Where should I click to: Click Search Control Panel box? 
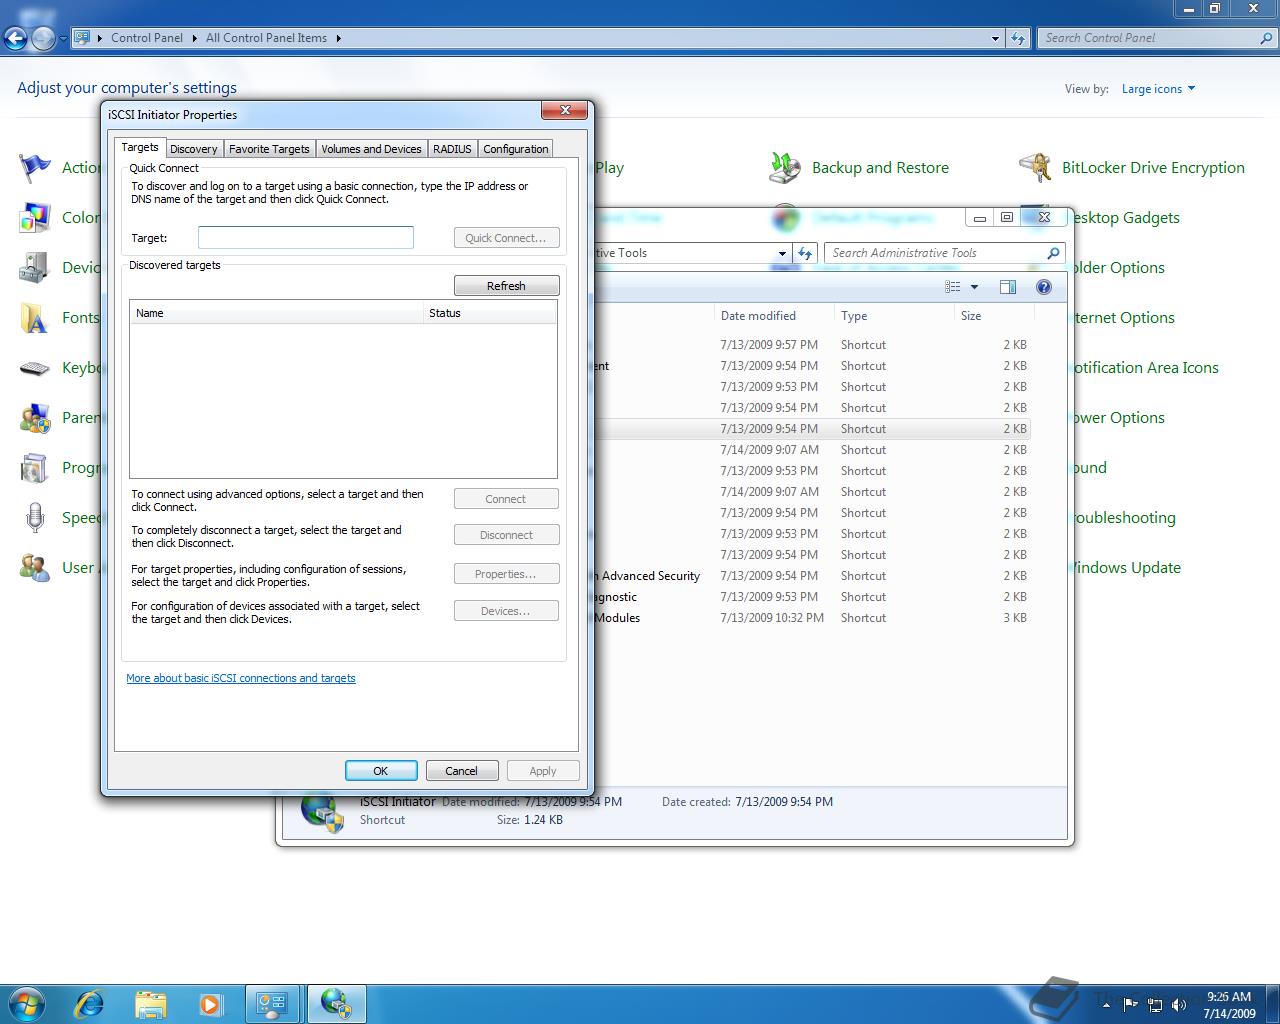pos(1158,38)
